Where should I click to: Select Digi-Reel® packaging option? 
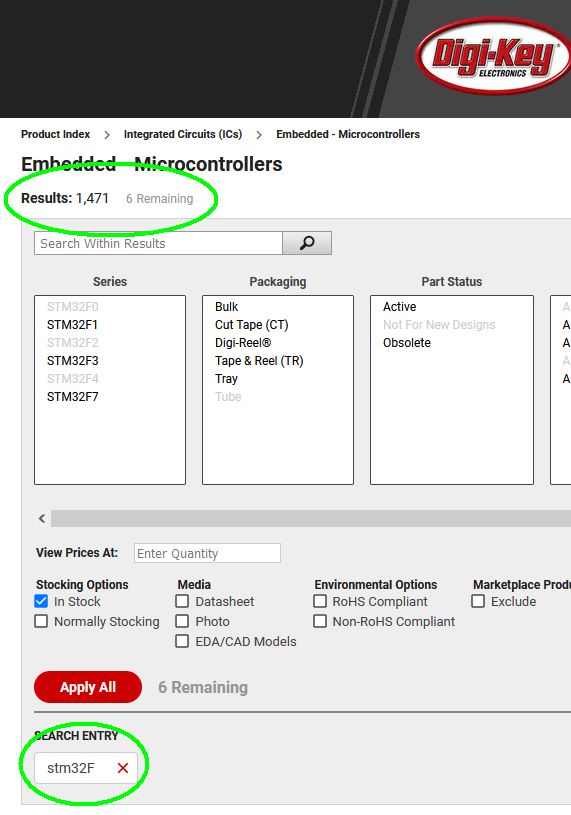(x=243, y=343)
